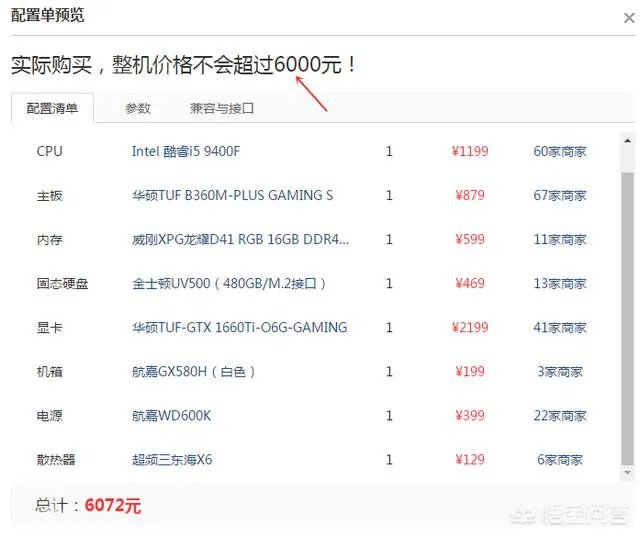640x536 pixels.
Task: Click 22家商家 in 电源 row
Action: pos(560,416)
